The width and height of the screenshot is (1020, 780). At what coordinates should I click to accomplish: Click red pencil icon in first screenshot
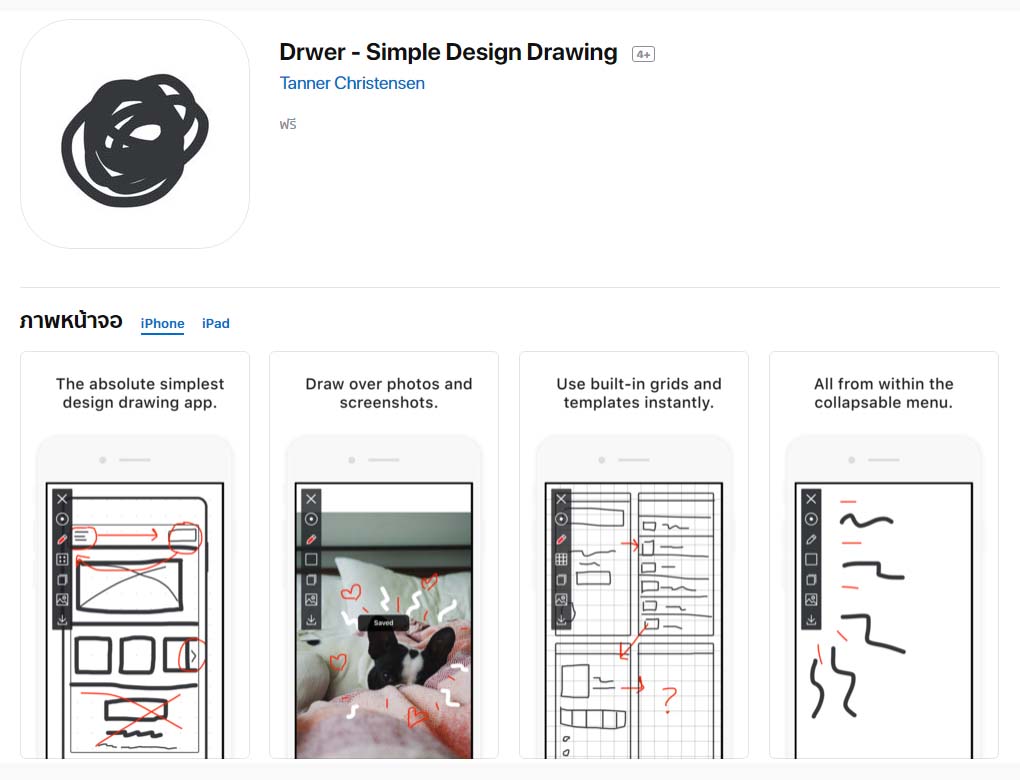point(62,539)
